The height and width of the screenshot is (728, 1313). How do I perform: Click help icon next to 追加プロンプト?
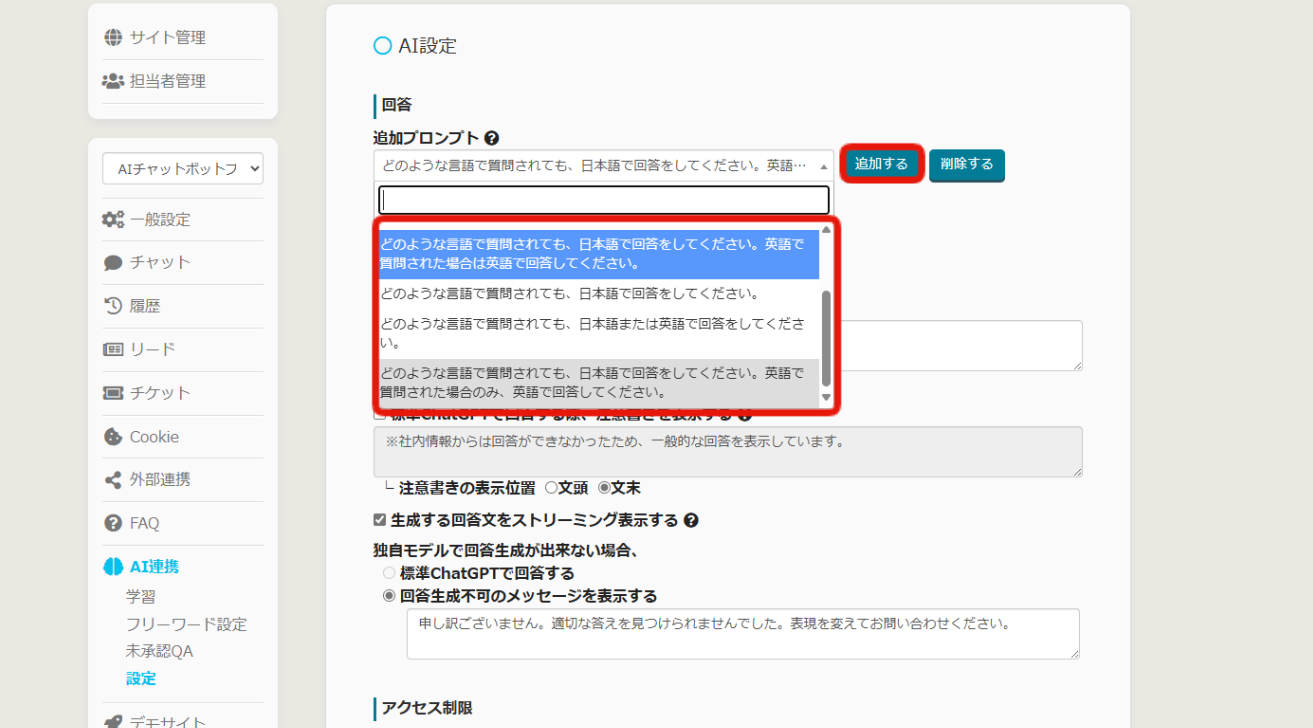[492, 138]
